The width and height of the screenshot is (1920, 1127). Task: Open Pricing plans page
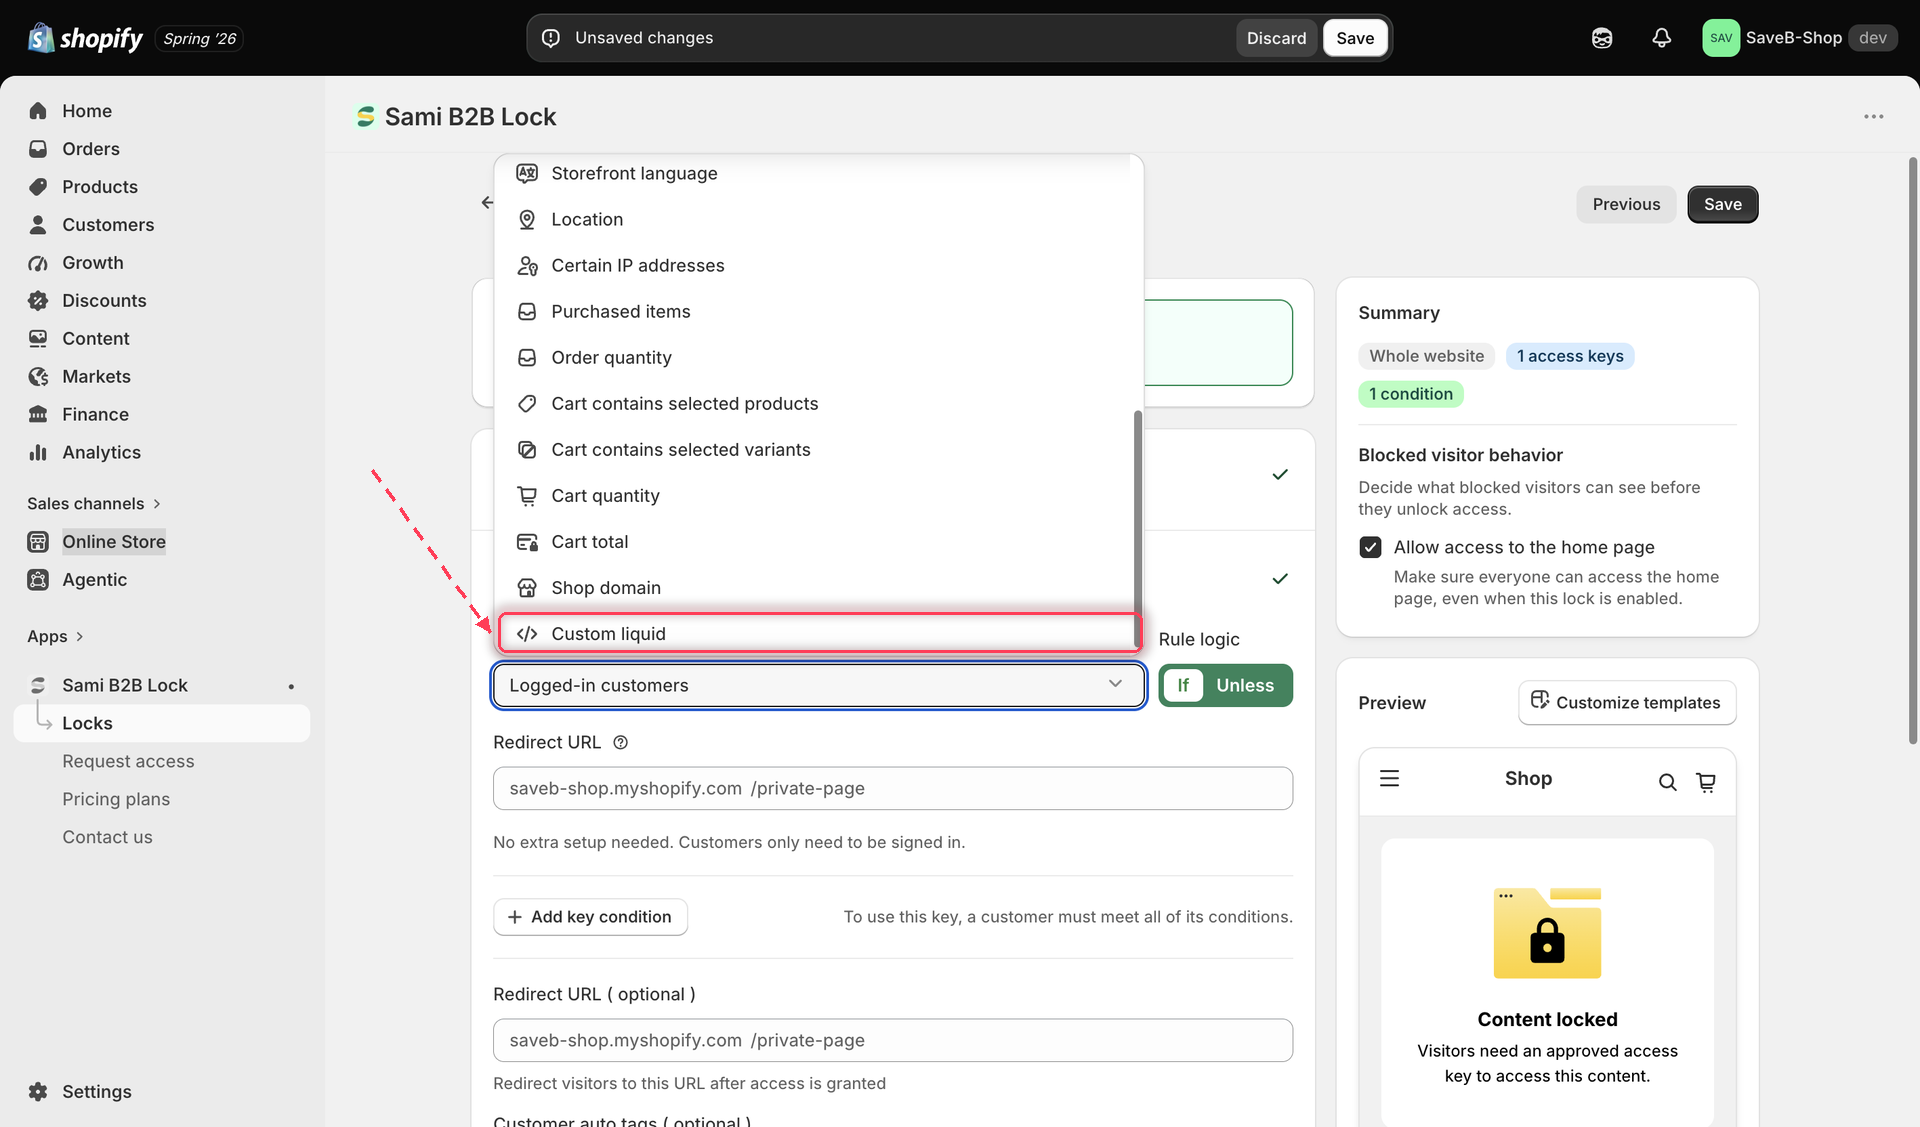[x=116, y=800]
